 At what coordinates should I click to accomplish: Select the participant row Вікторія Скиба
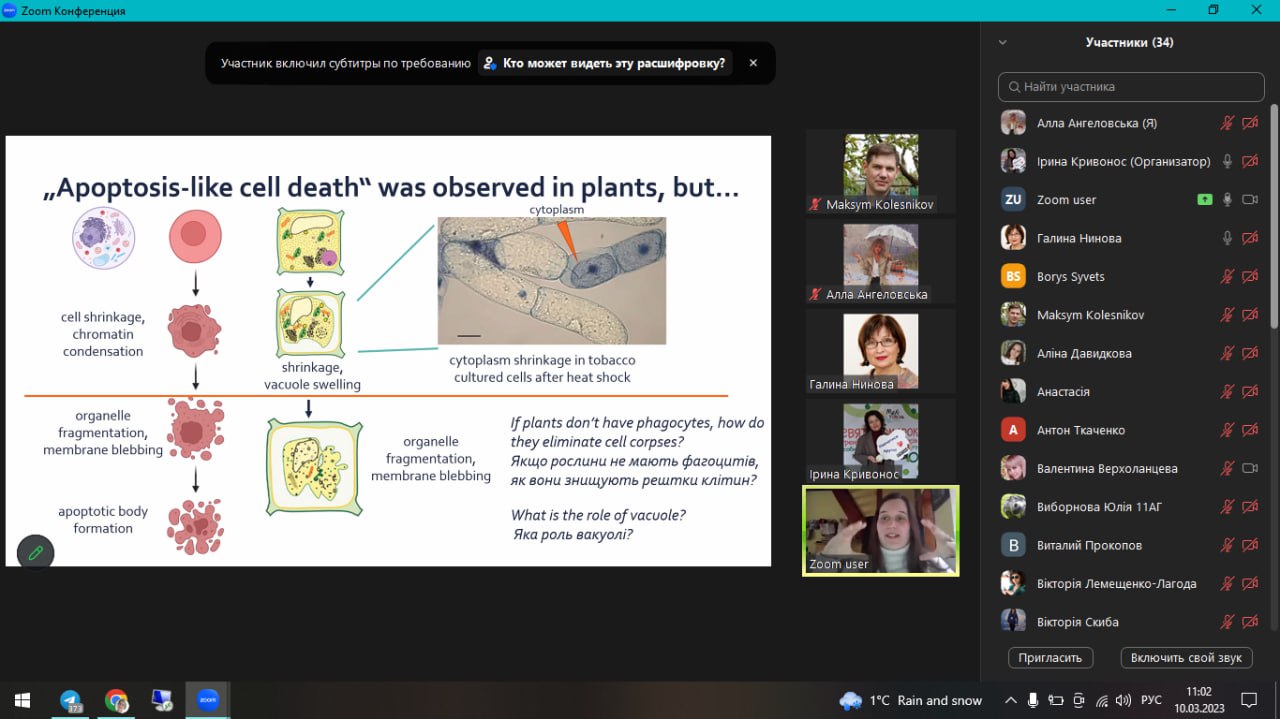pyautogui.click(x=1131, y=622)
